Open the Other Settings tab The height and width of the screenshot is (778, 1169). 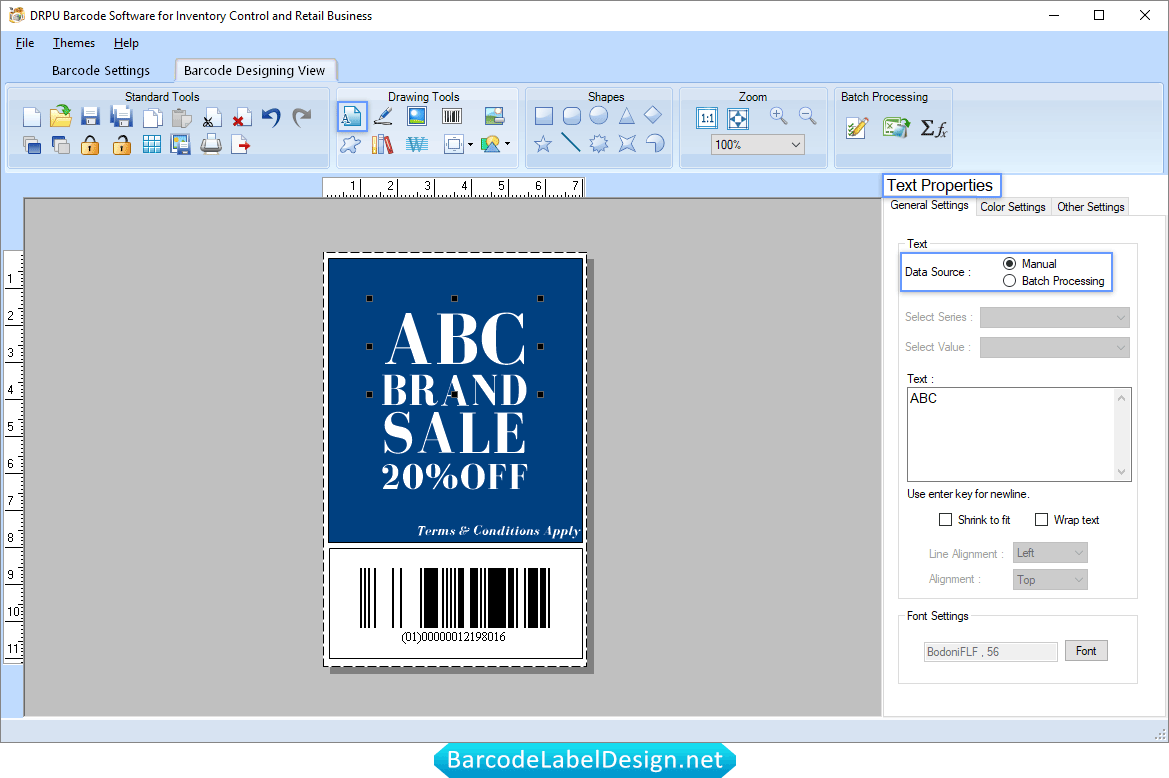[x=1091, y=207]
